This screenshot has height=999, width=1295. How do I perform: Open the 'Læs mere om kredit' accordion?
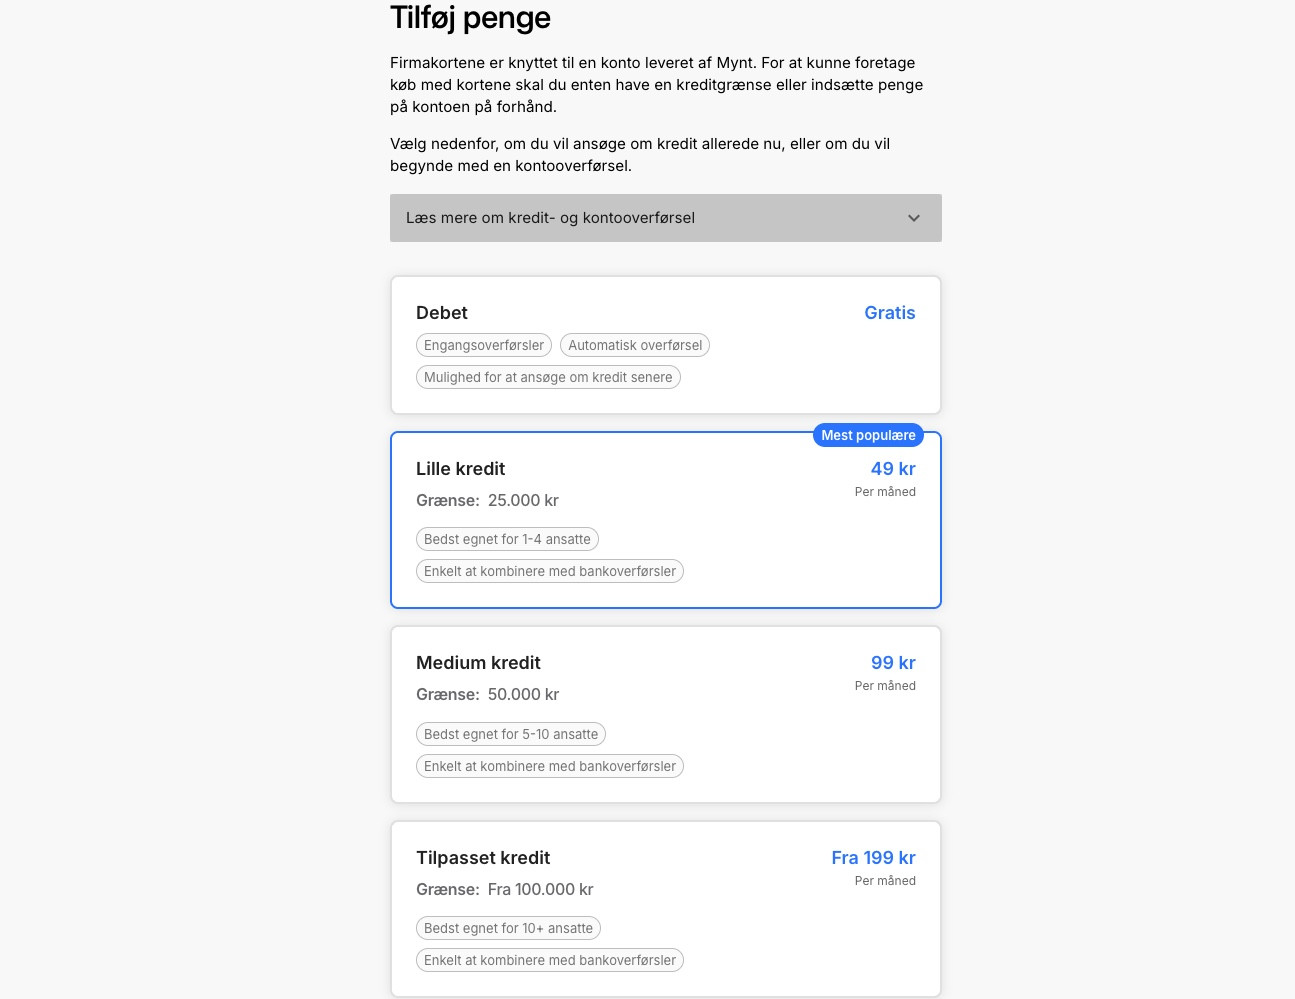coord(550,218)
